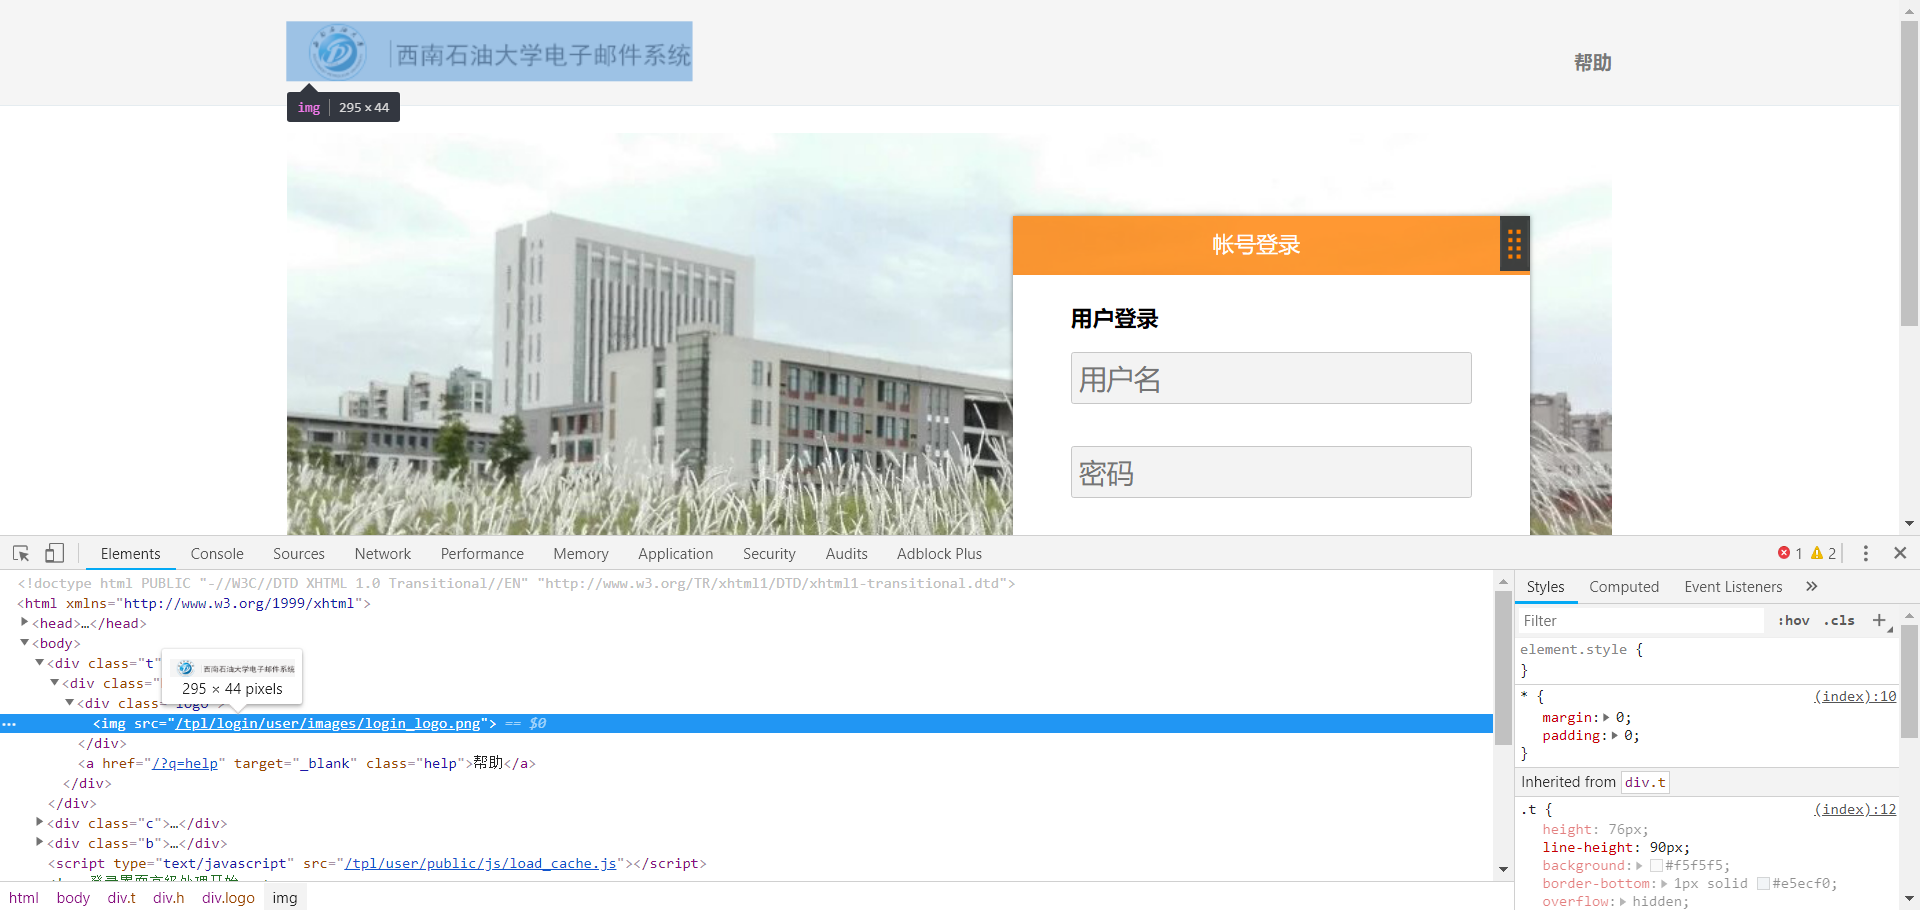Expand the margin shorthand property
This screenshot has height=910, width=1920.
(1606, 718)
